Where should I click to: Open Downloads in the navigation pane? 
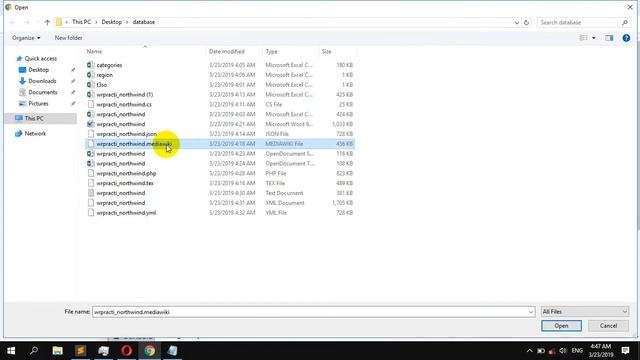tap(42, 81)
